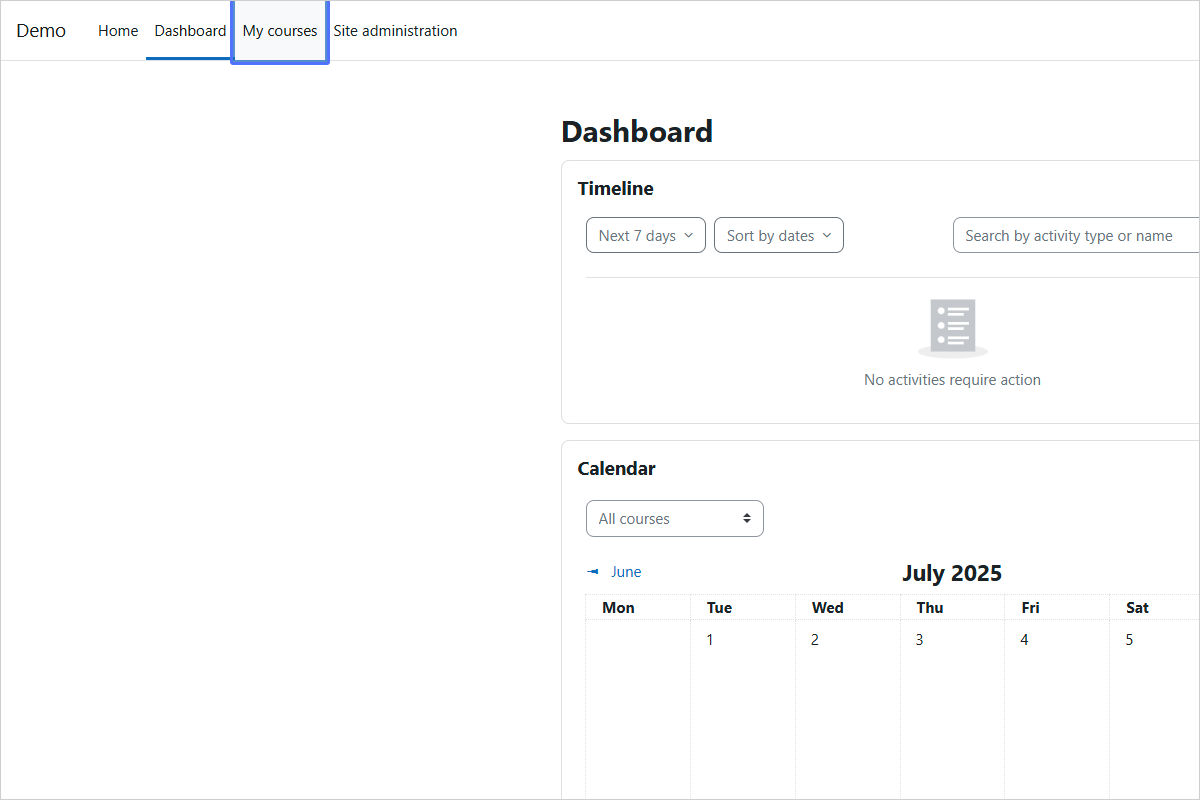Click the No activities require action text
1200x800 pixels.
[x=952, y=380]
